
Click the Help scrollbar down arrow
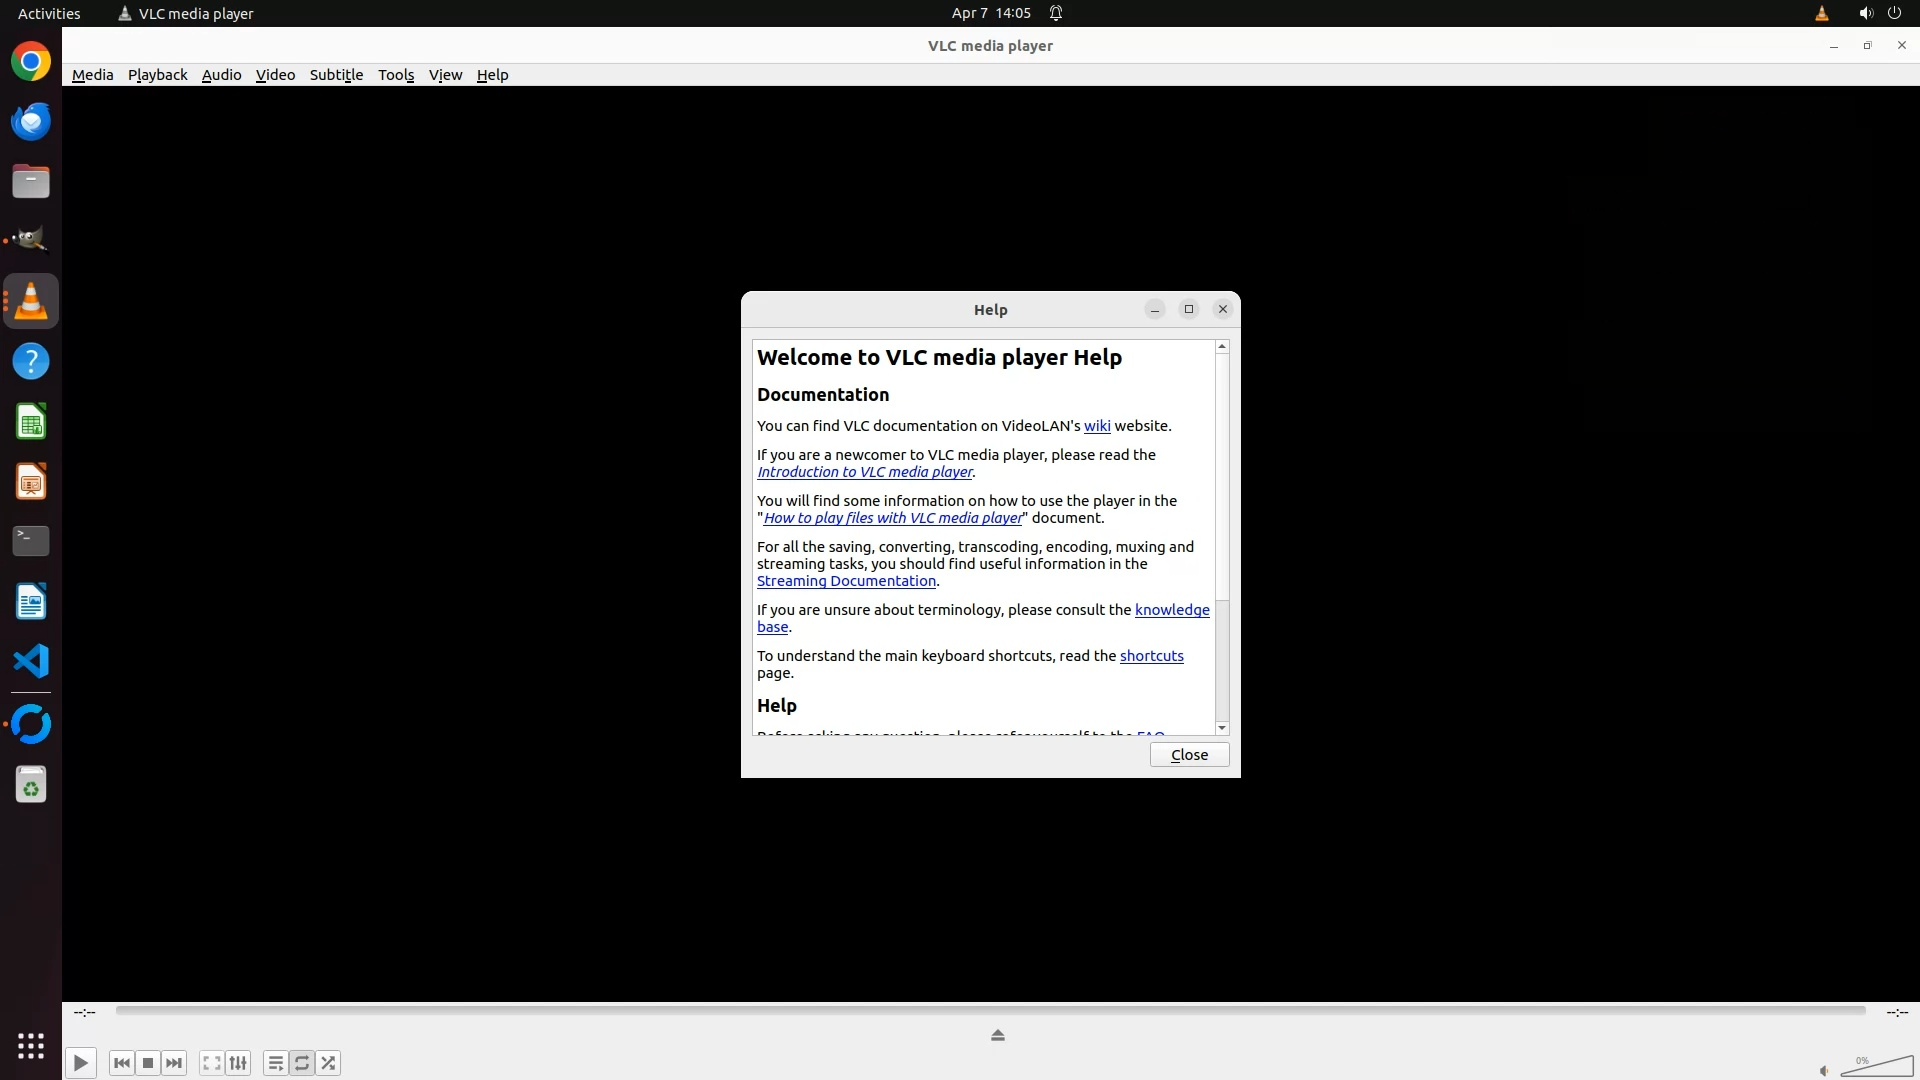pos(1222,728)
